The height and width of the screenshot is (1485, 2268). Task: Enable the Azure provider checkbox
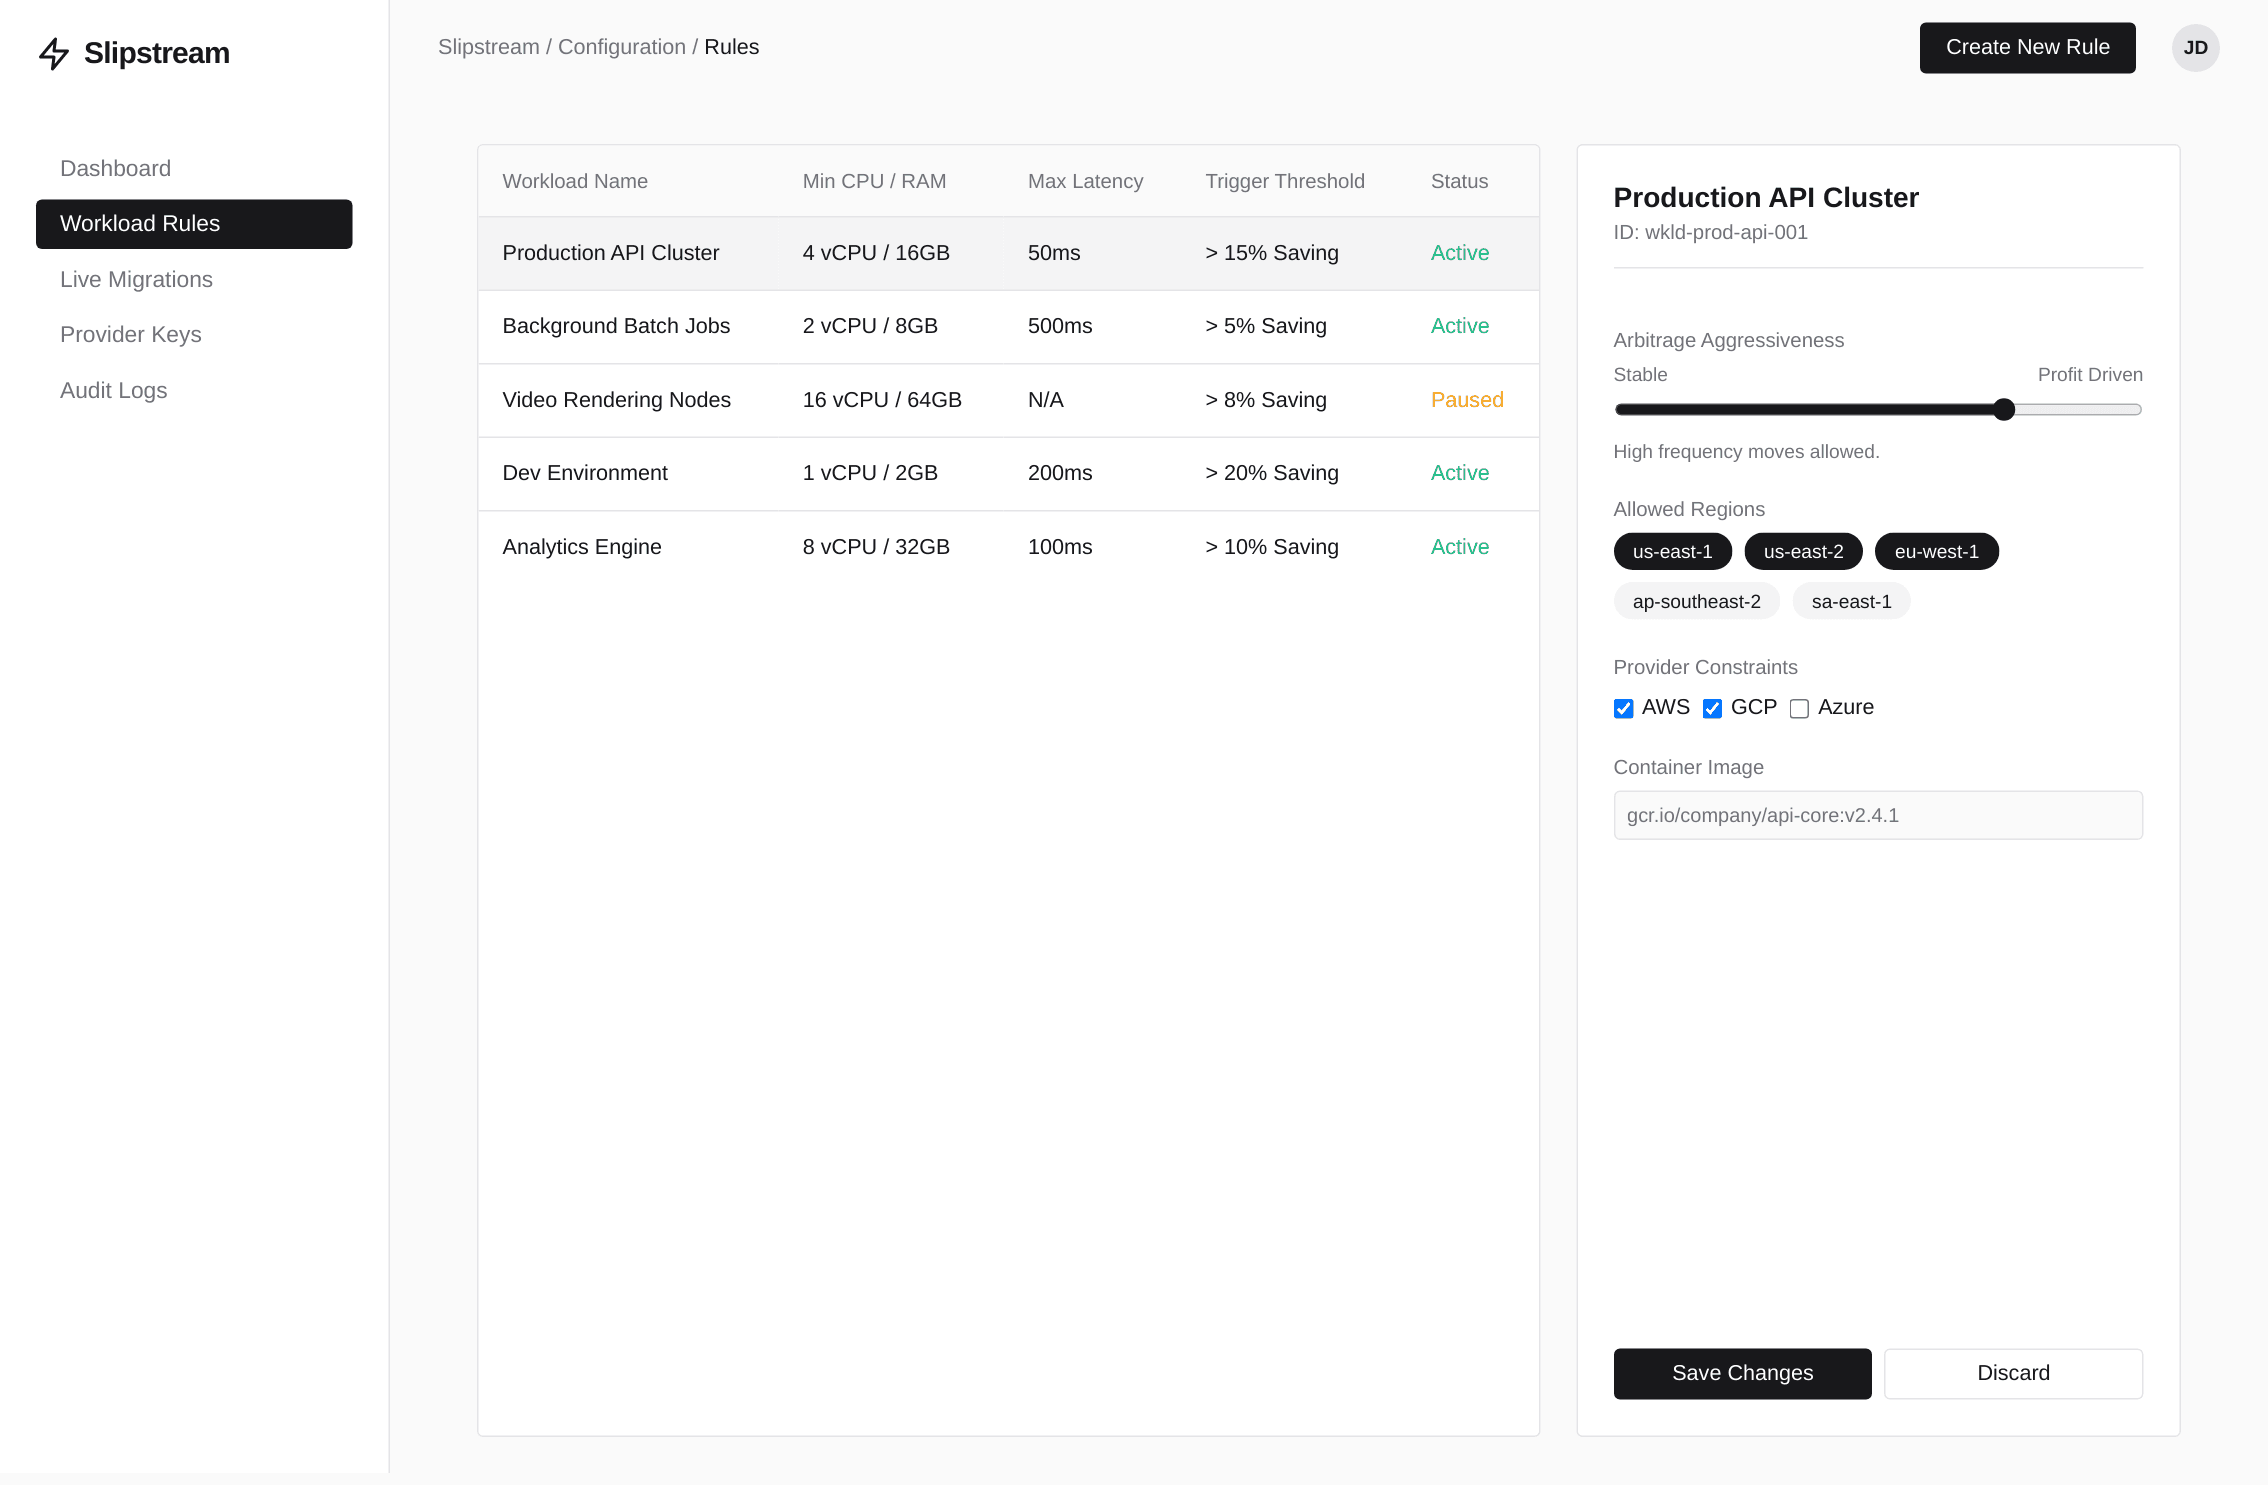(1799, 709)
